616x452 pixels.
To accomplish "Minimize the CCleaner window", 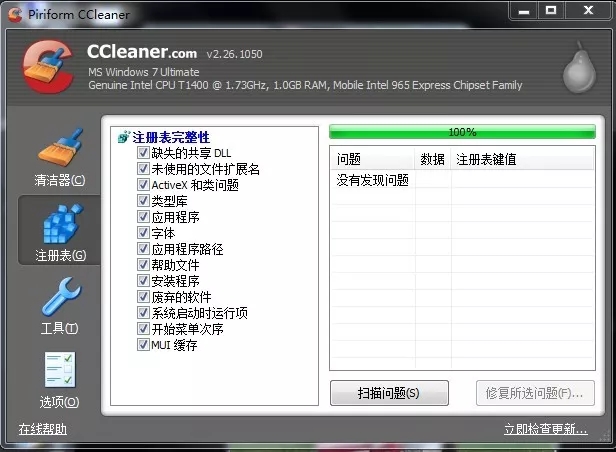I will [524, 11].
